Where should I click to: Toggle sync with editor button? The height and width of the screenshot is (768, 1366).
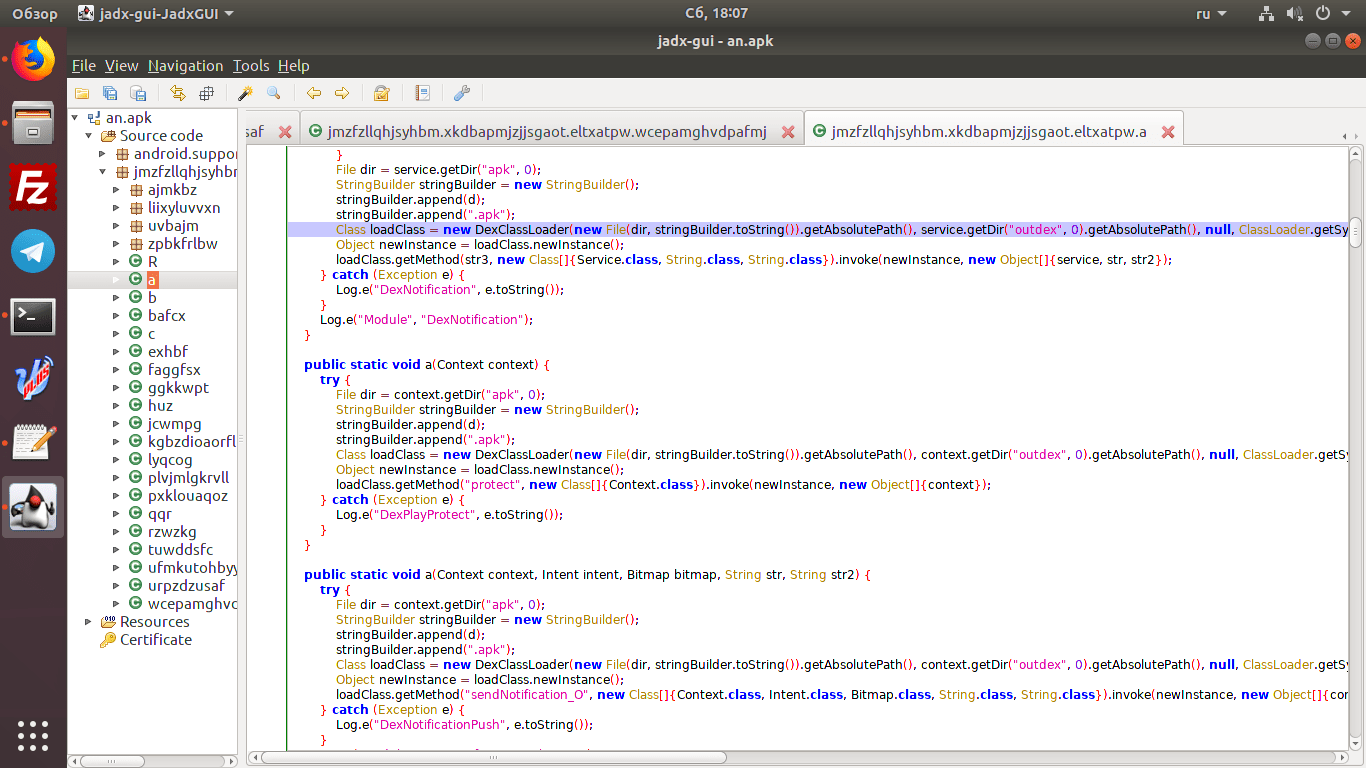coord(178,93)
